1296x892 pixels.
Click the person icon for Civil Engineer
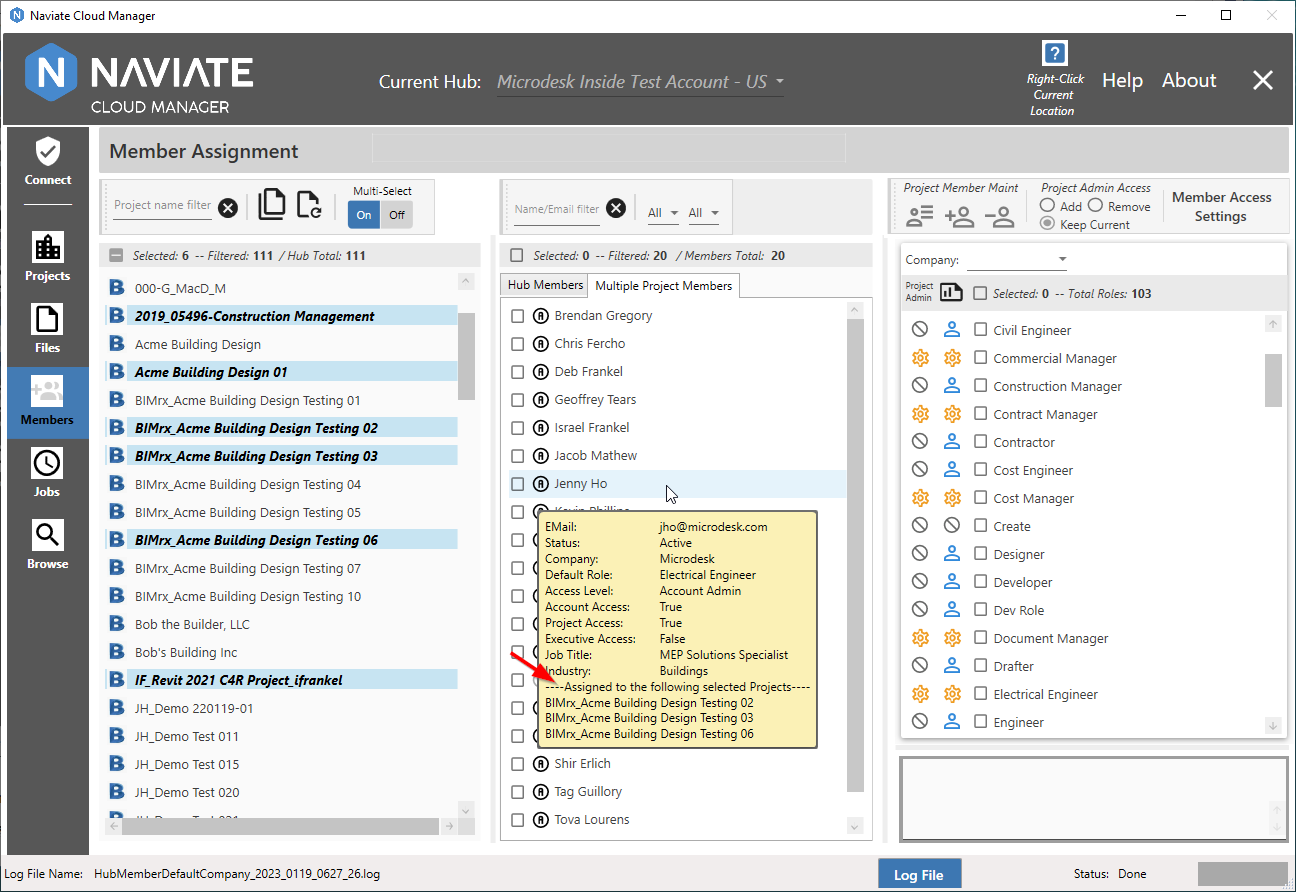952,329
